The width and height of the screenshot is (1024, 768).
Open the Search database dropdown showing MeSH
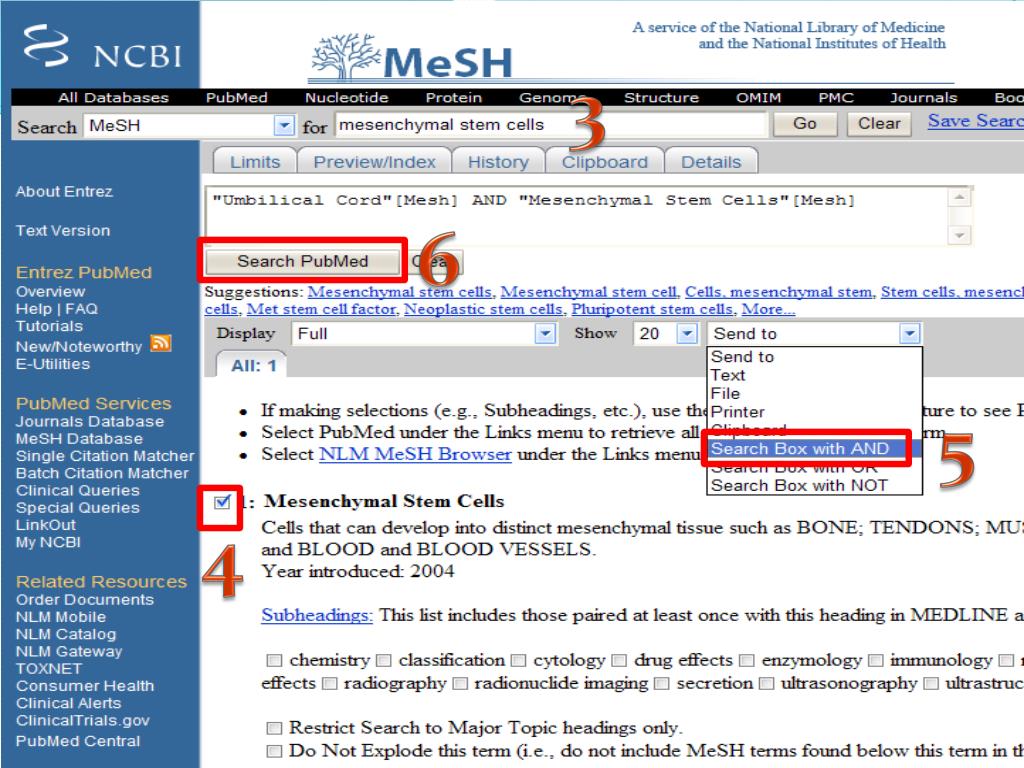189,125
